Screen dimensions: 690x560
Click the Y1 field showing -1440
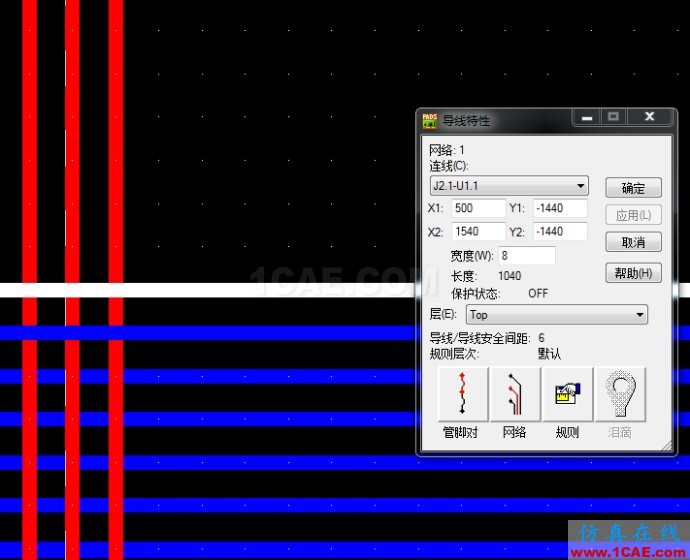point(560,208)
